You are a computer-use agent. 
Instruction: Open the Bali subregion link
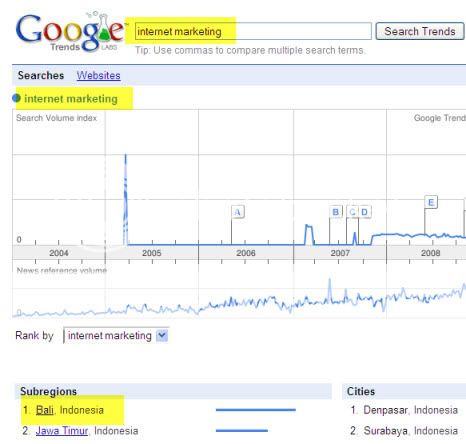[45, 410]
